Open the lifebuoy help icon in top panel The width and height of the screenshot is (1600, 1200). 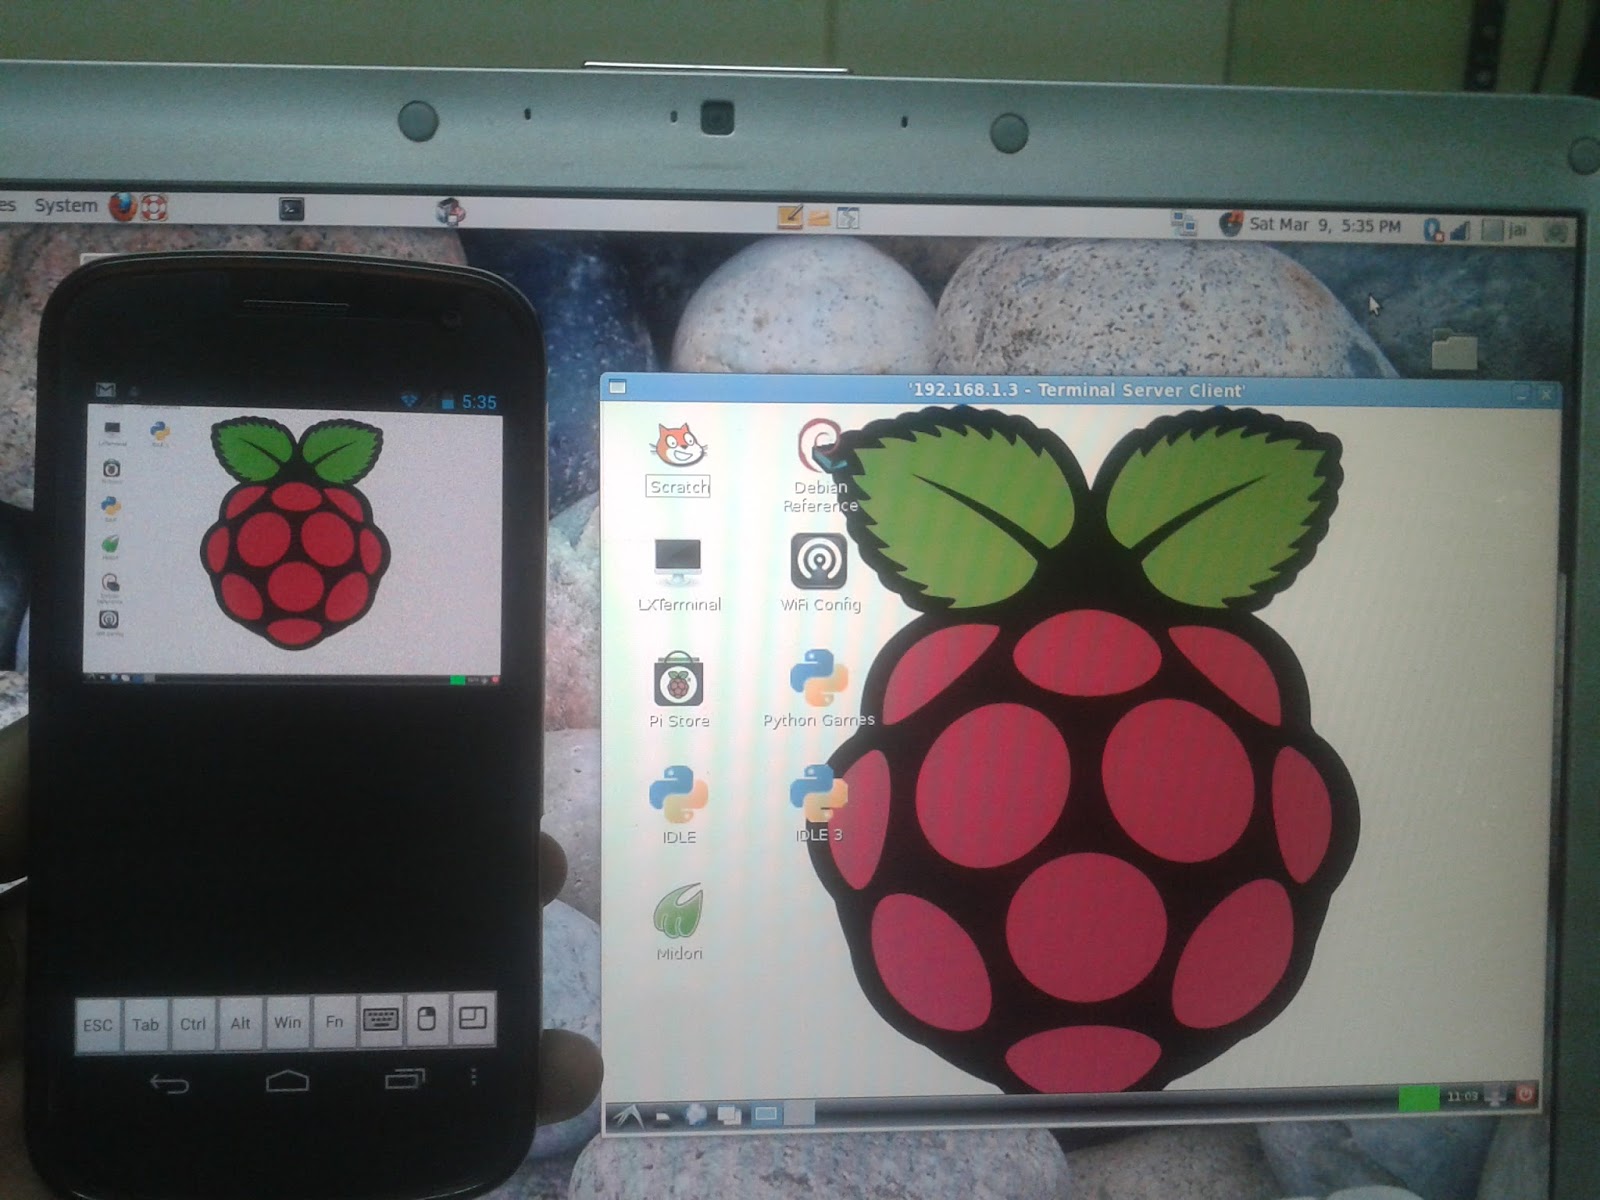(x=153, y=208)
